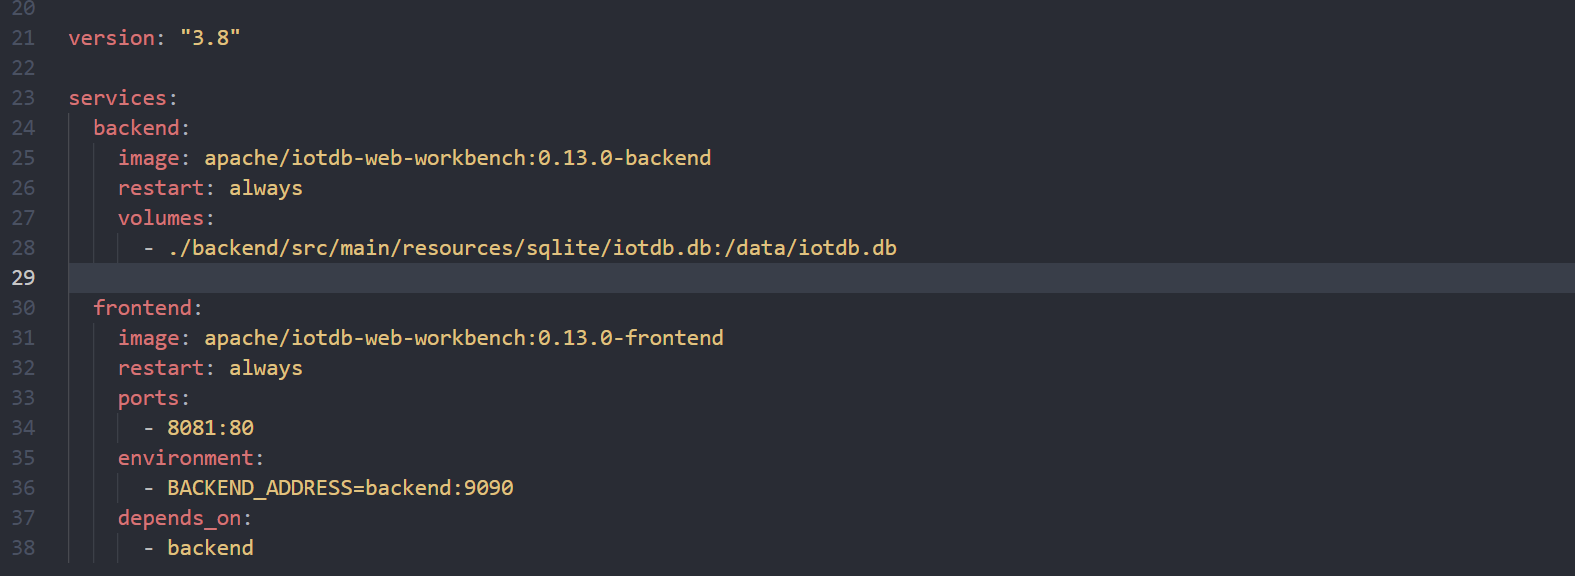Click the ports key
This screenshot has height=576, width=1575.
148,398
